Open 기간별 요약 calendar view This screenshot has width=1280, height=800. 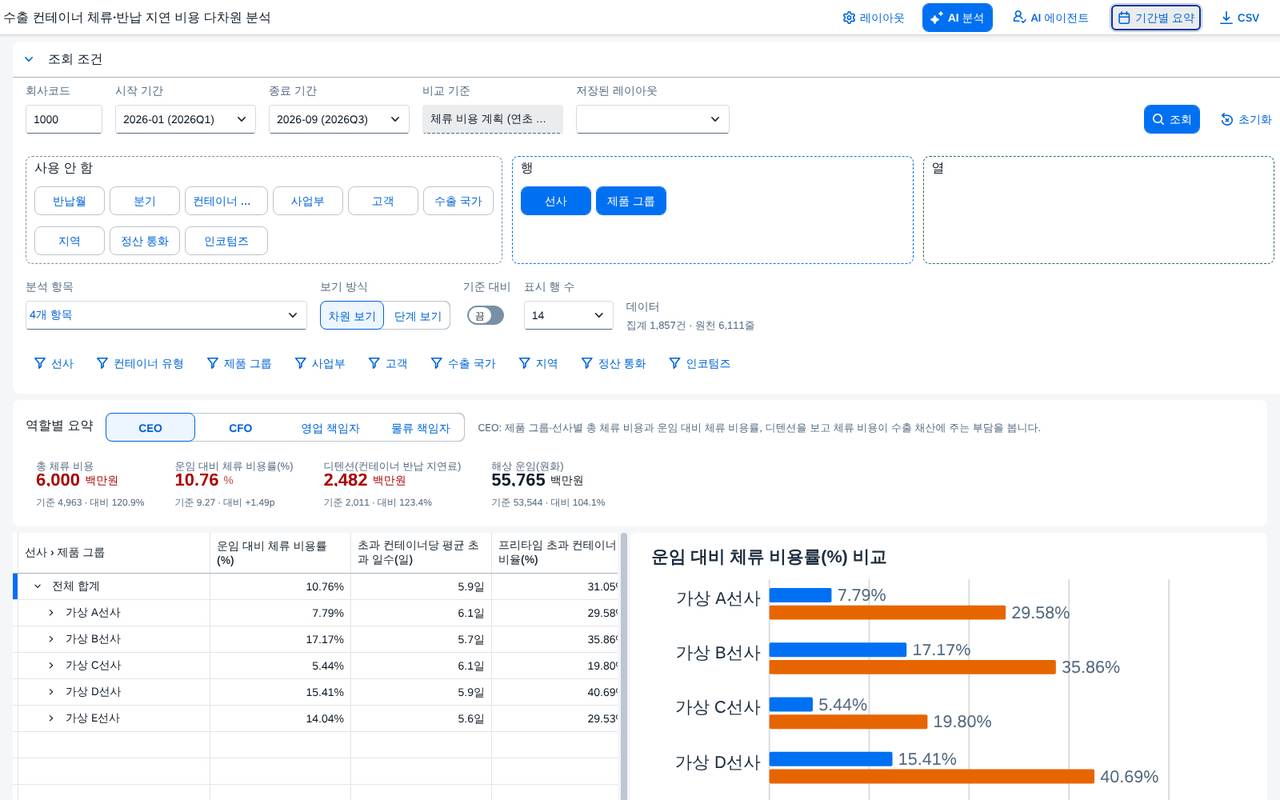1156,18
